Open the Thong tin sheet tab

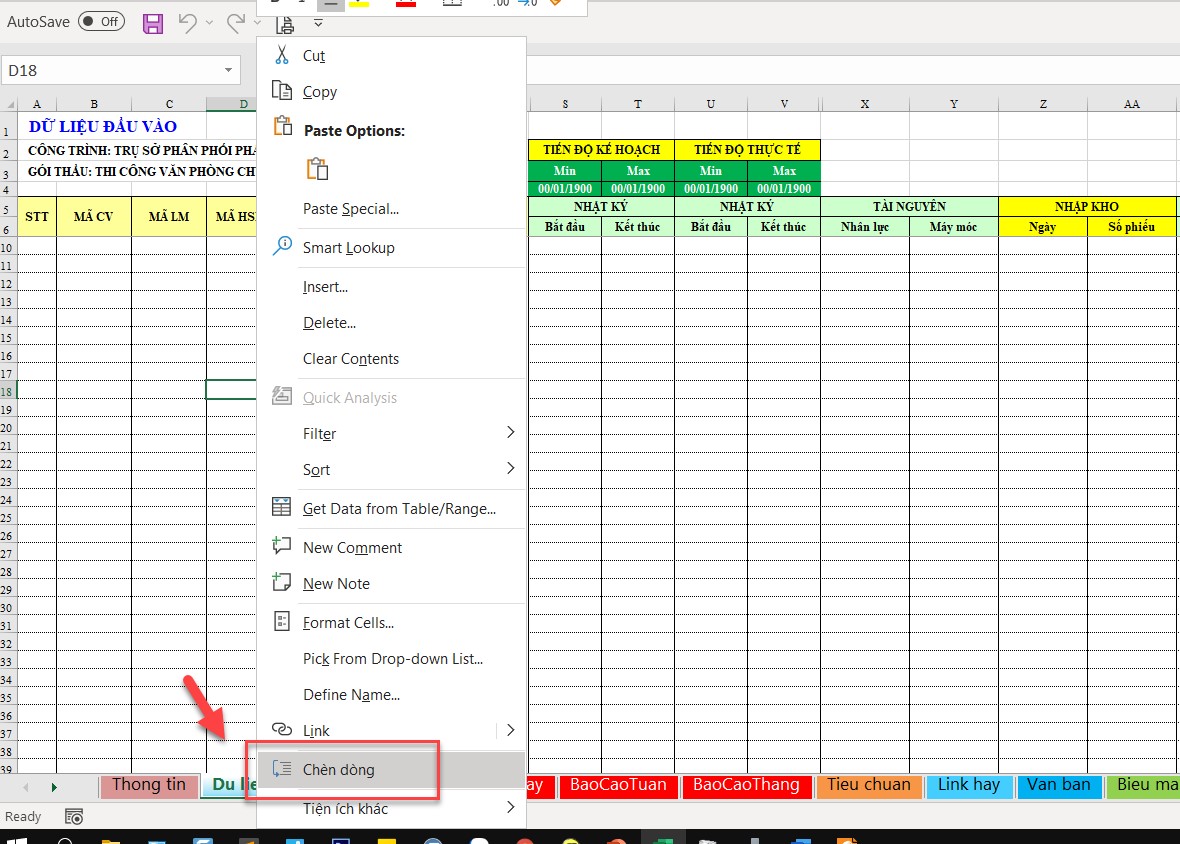pyautogui.click(x=148, y=785)
